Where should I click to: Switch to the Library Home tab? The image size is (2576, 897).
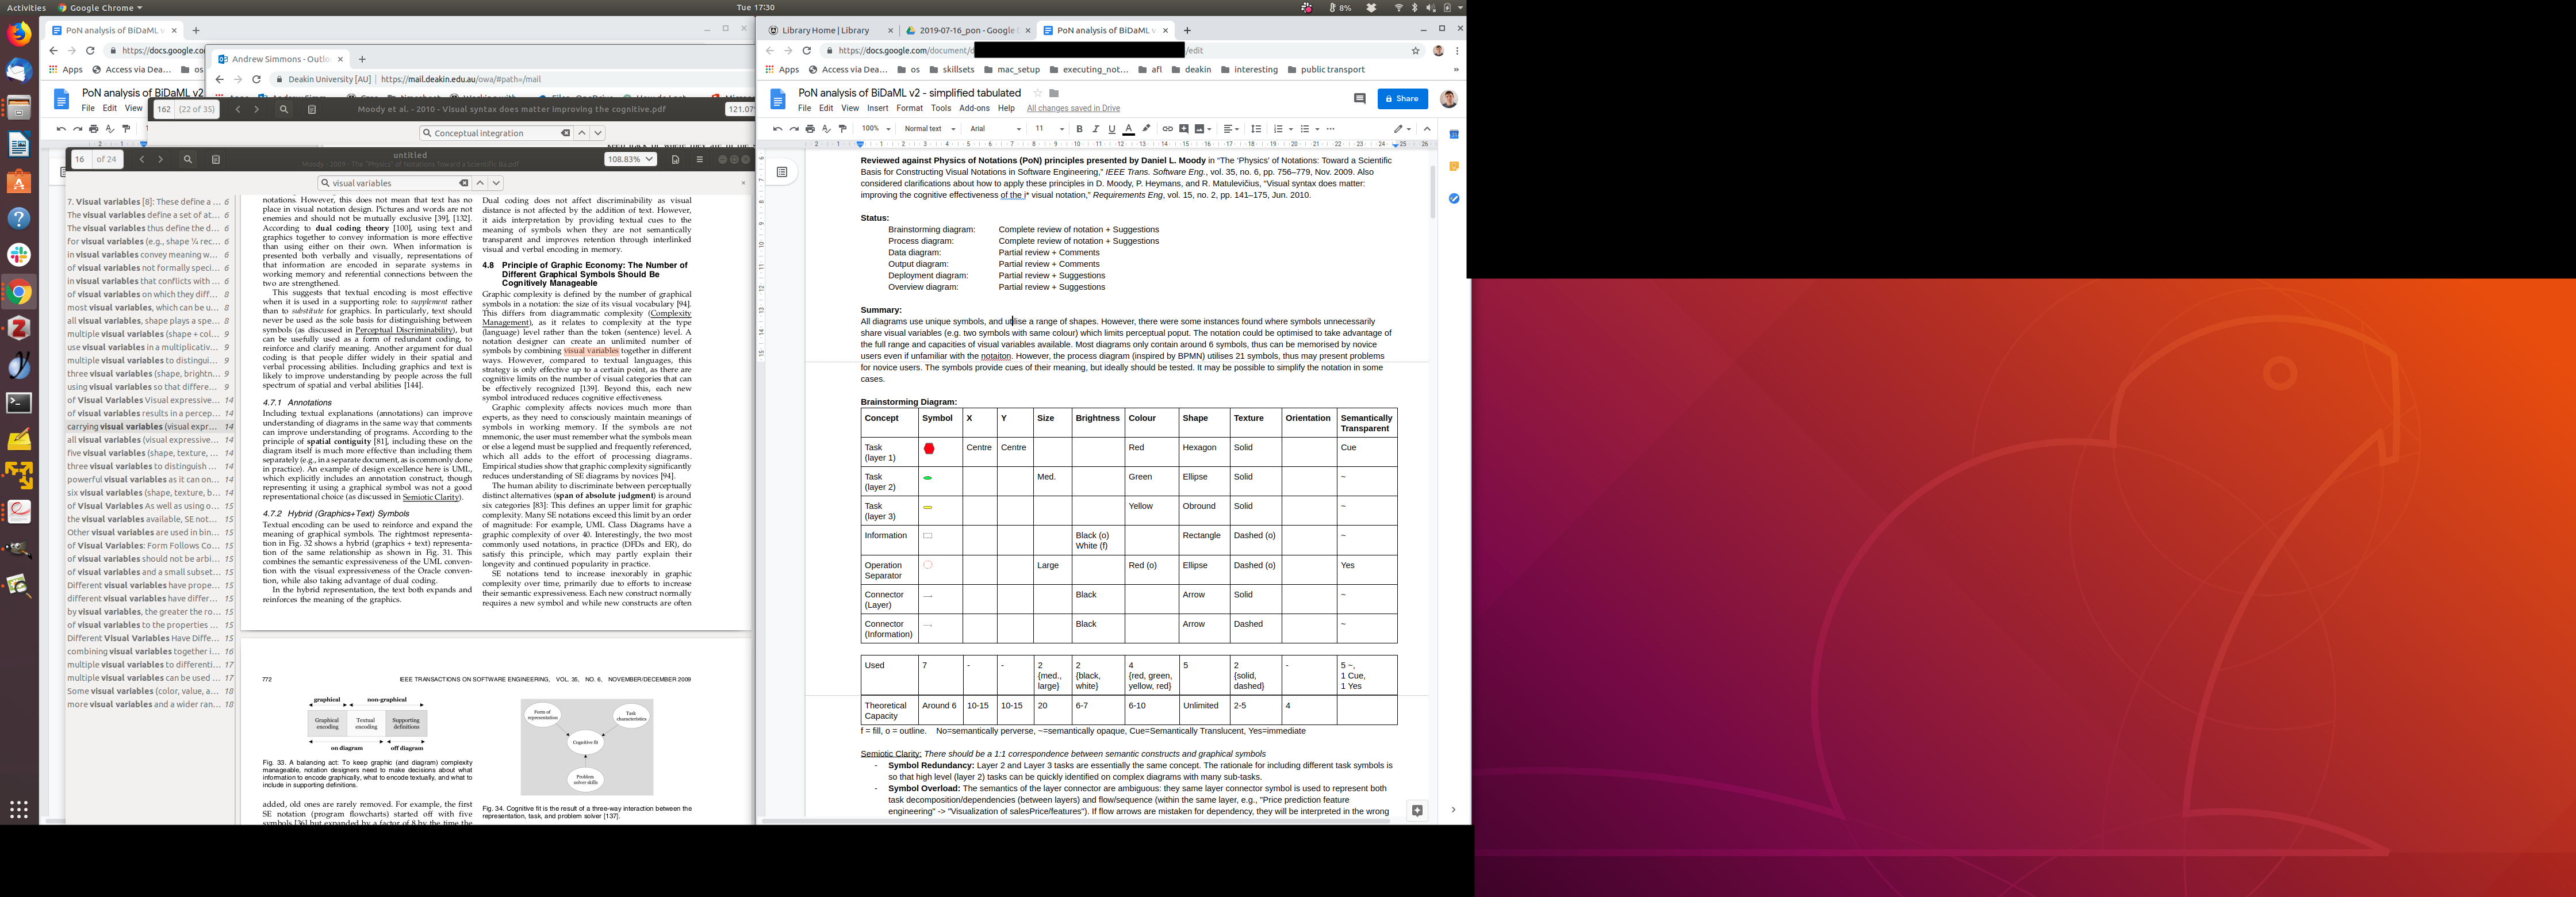point(826,30)
